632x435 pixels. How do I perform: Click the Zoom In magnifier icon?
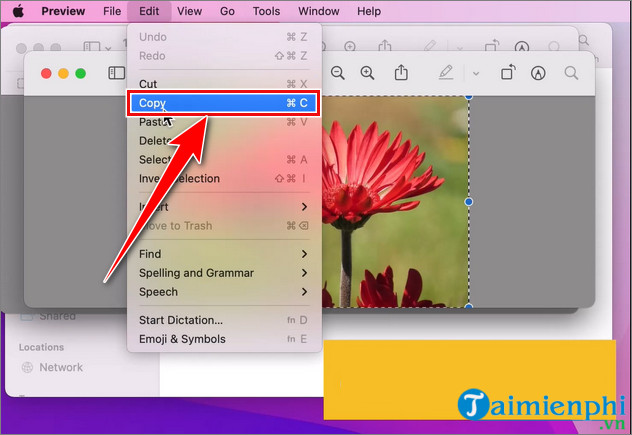[367, 73]
